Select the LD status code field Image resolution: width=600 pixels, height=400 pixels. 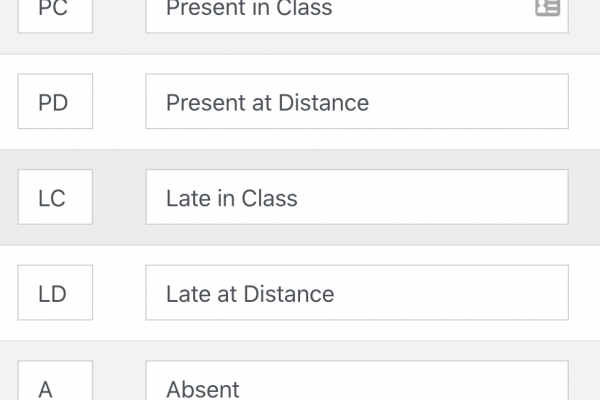tap(55, 292)
